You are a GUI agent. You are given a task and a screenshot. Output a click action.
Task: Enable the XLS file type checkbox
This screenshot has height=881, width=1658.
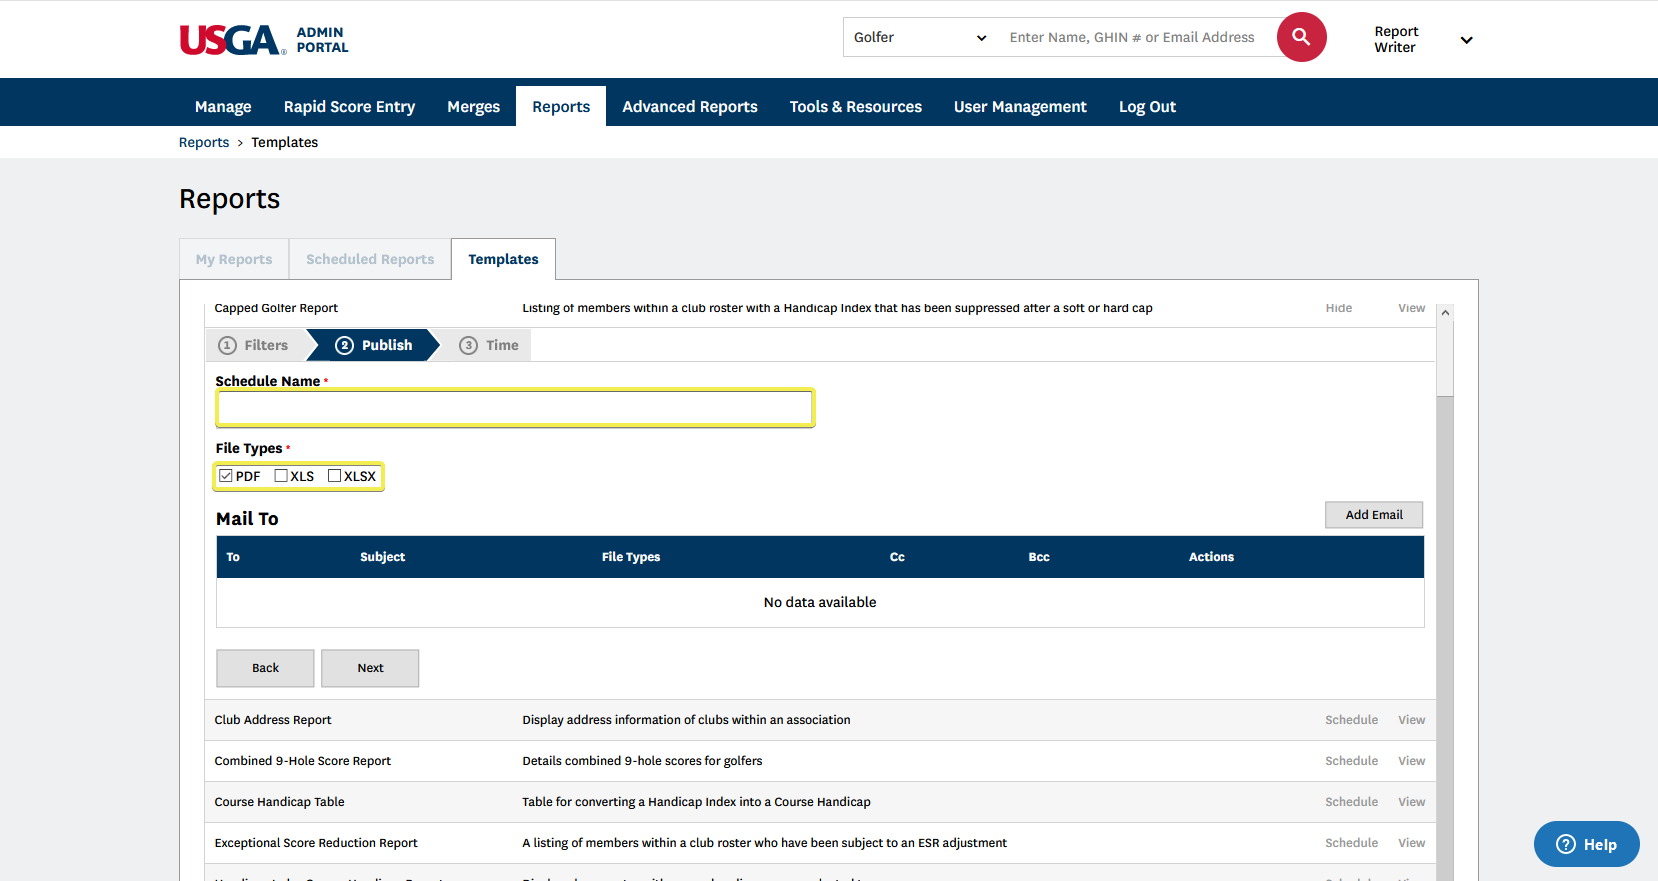point(281,476)
